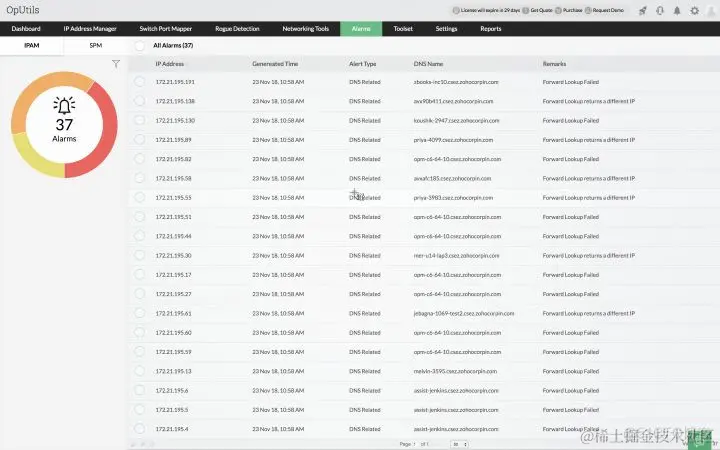Click IP address 172.21.195.17
Screen dimensions: 720x450
click(x=173, y=275)
